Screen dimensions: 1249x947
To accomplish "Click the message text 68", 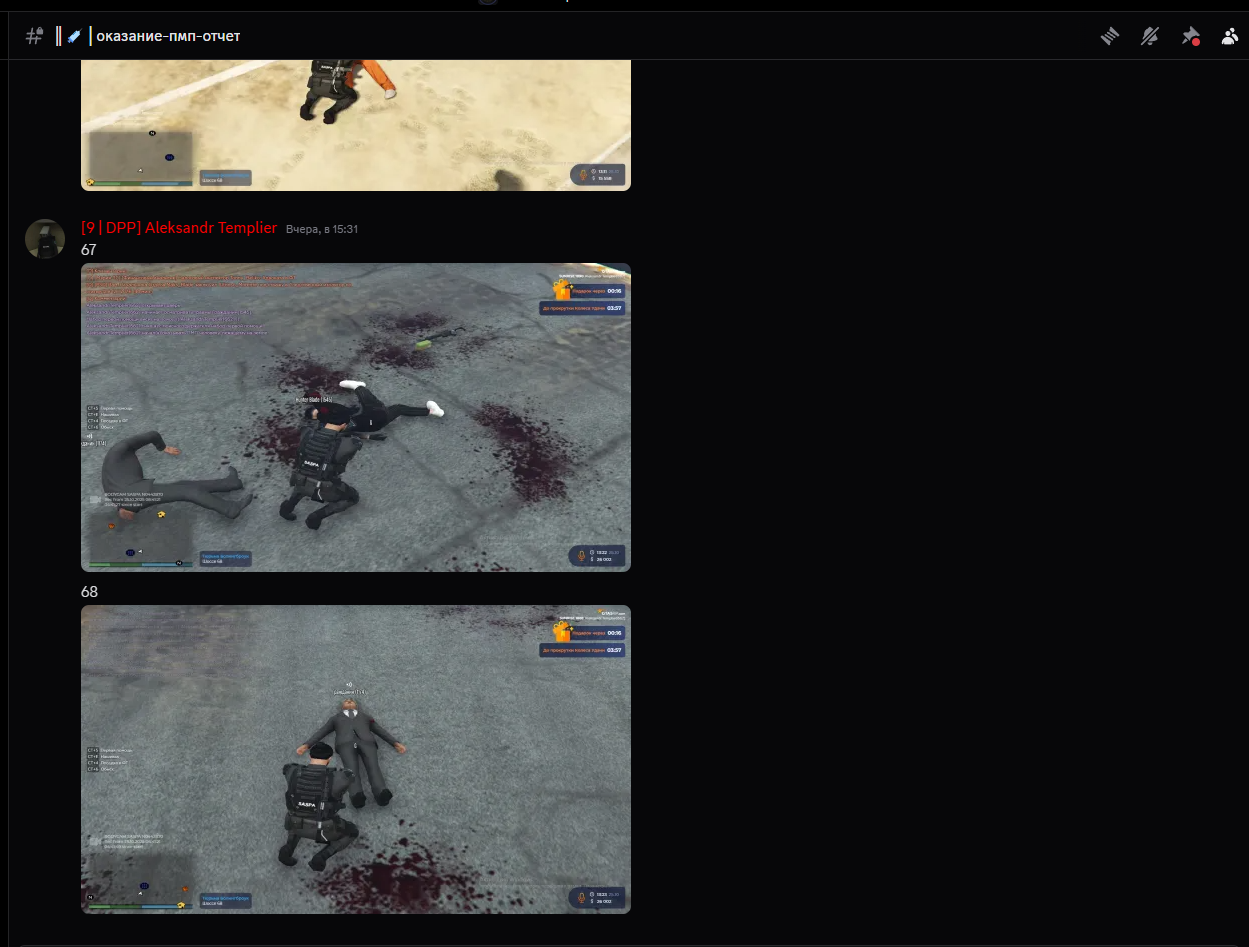I will pyautogui.click(x=89, y=592).
